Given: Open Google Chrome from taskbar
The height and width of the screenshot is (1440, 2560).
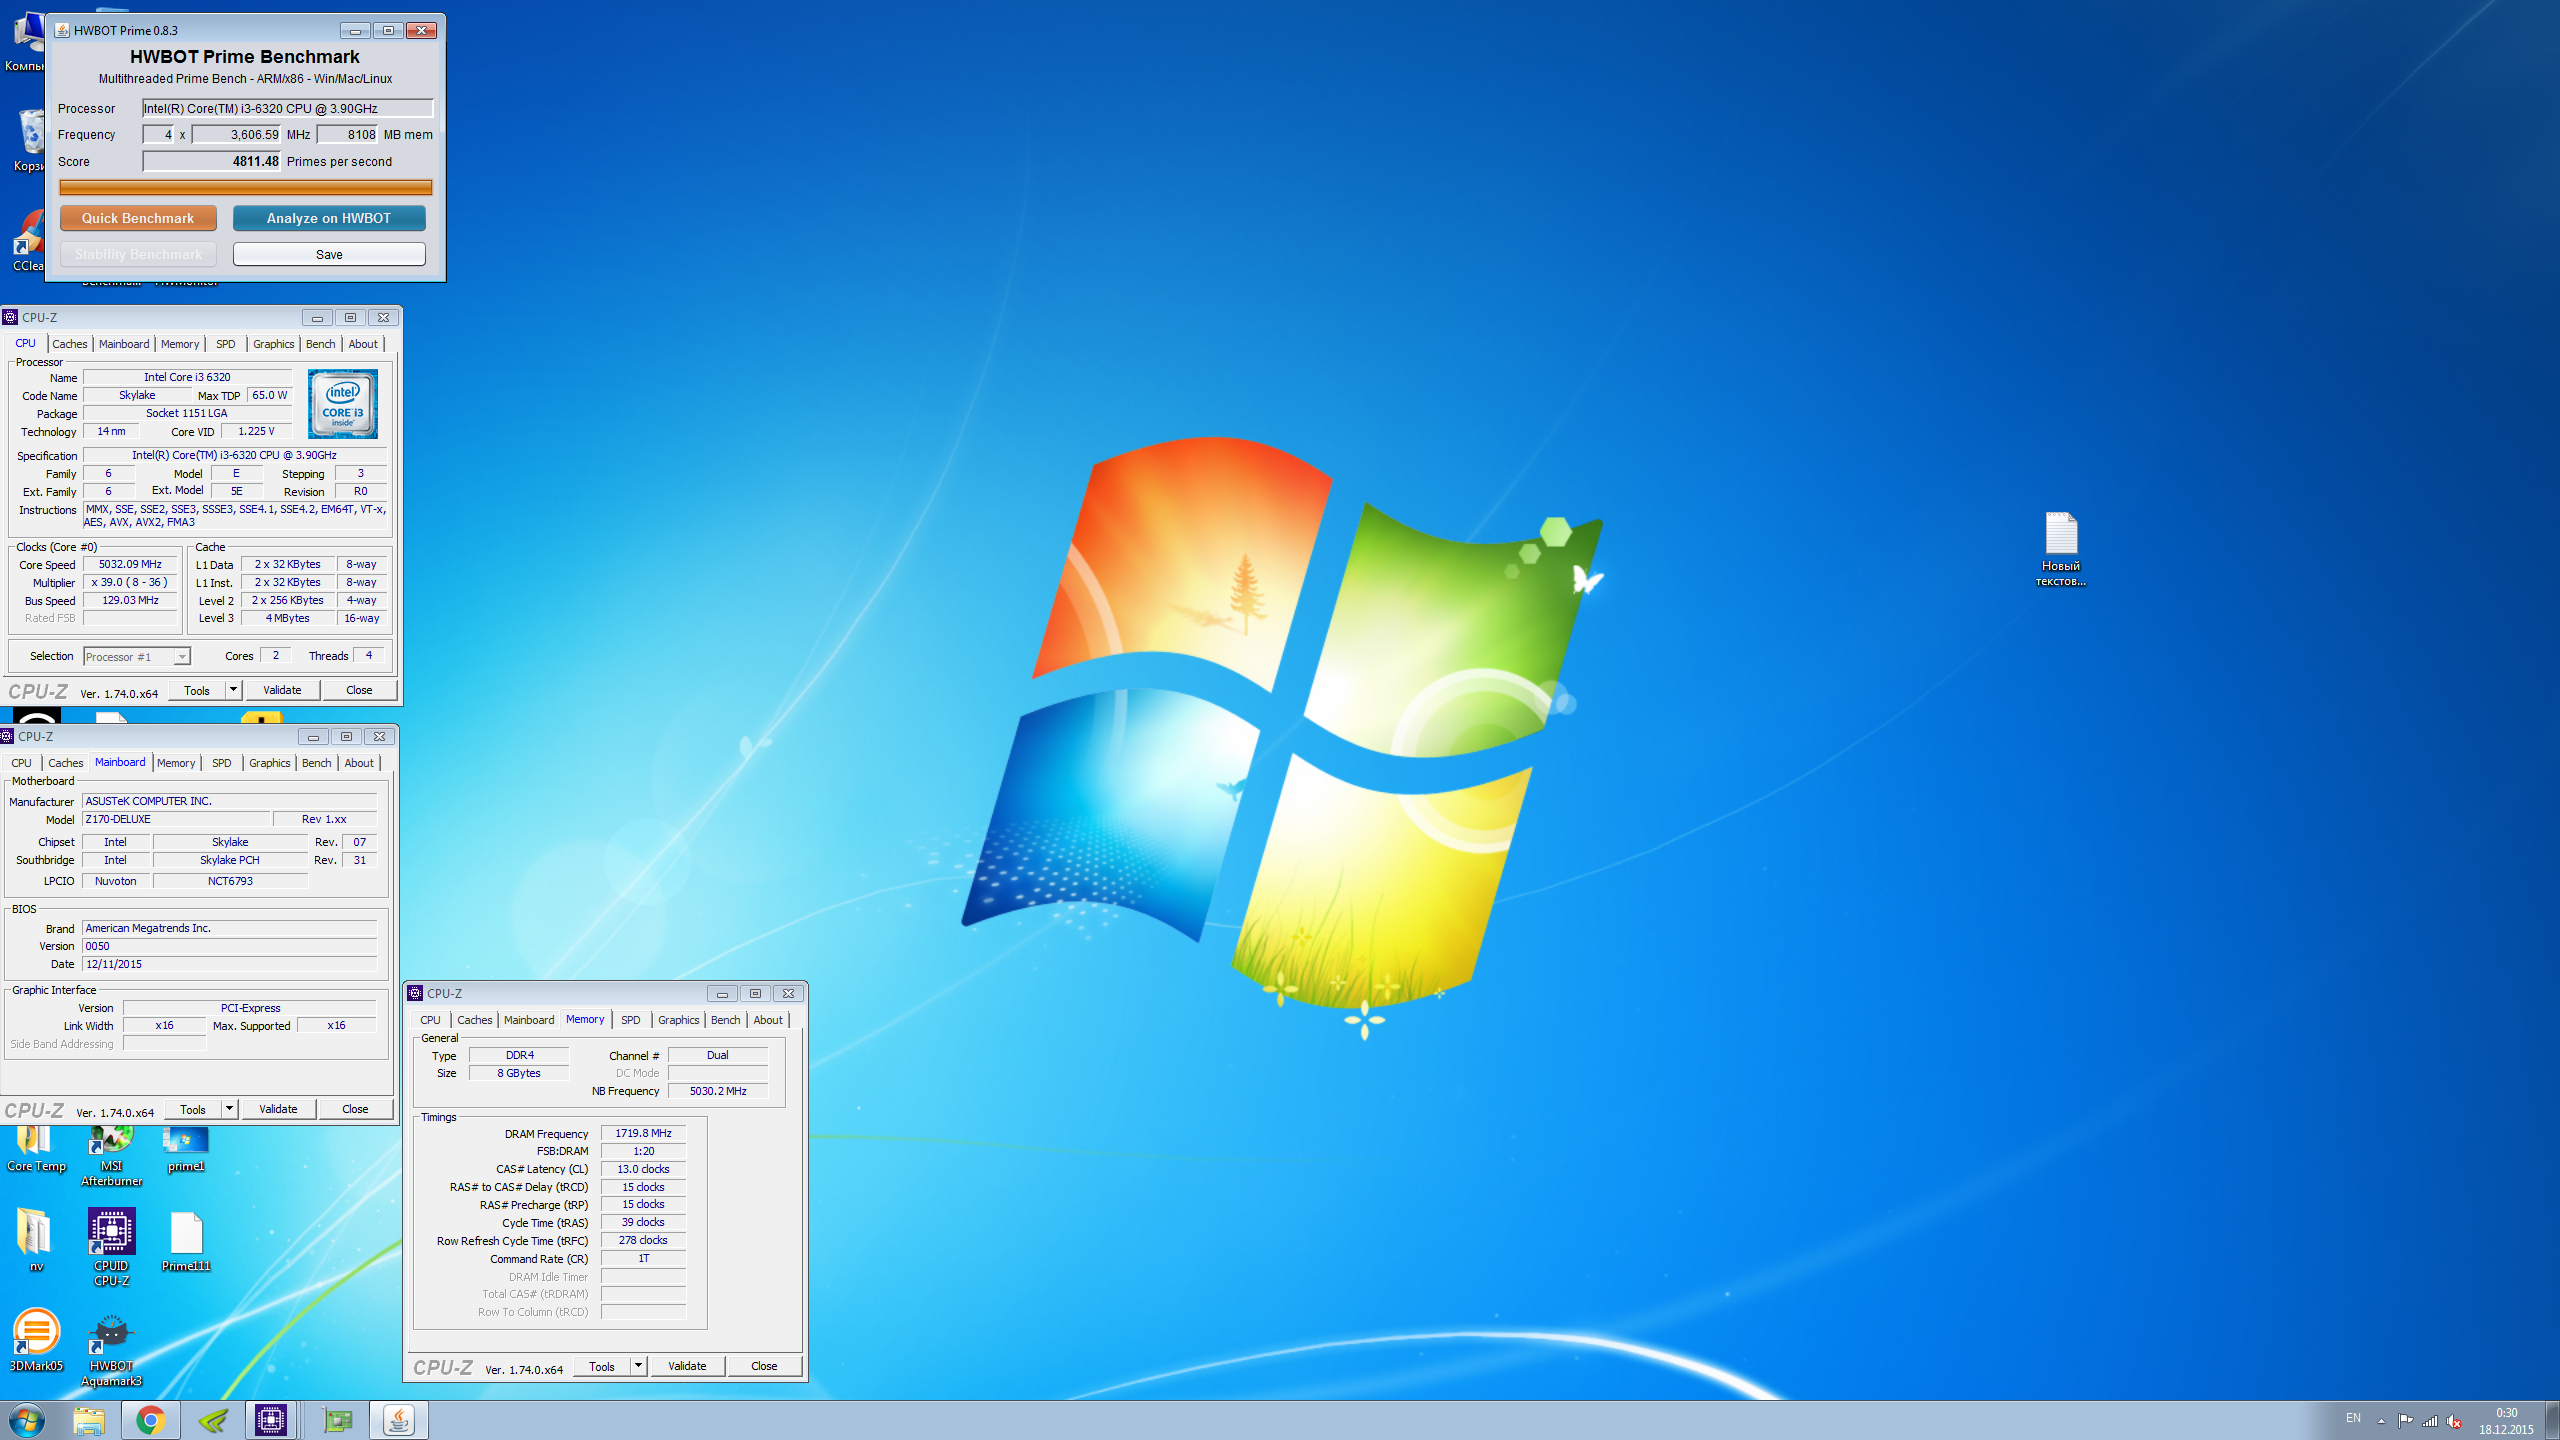Looking at the screenshot, I should point(151,1420).
